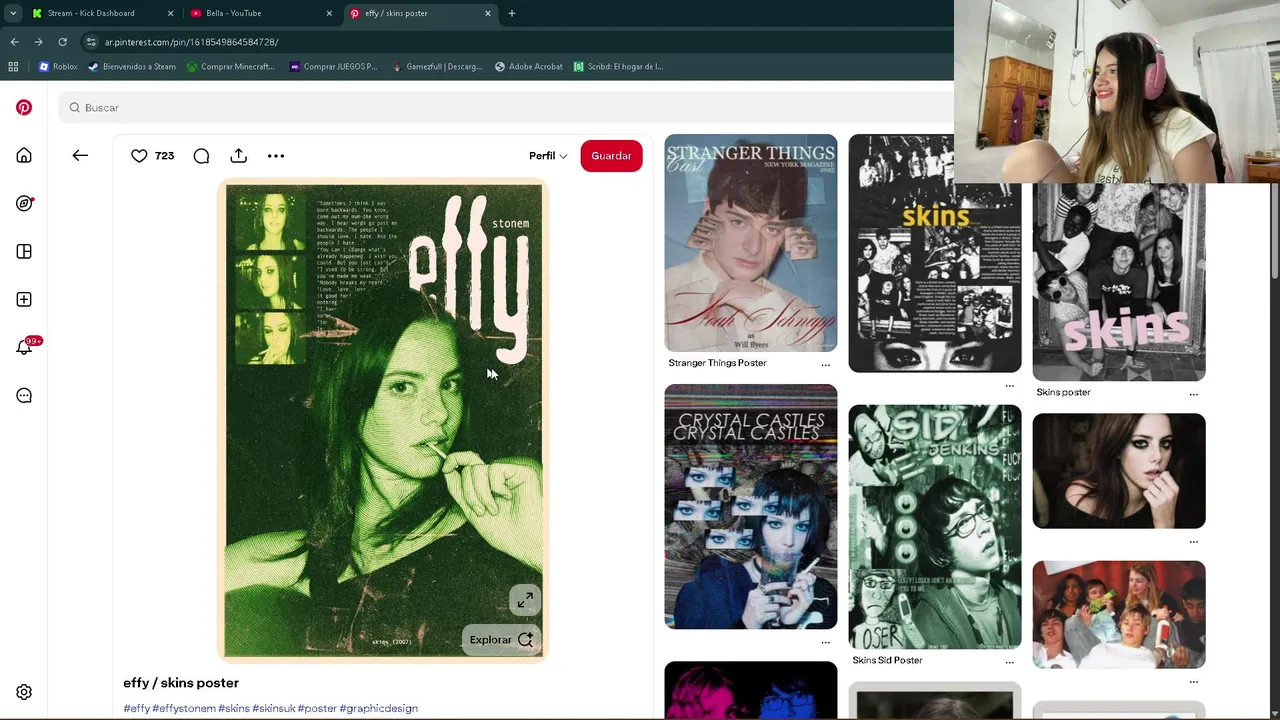Click the Skins Sid Poster caption
Image resolution: width=1280 pixels, height=720 pixels.
click(x=887, y=660)
